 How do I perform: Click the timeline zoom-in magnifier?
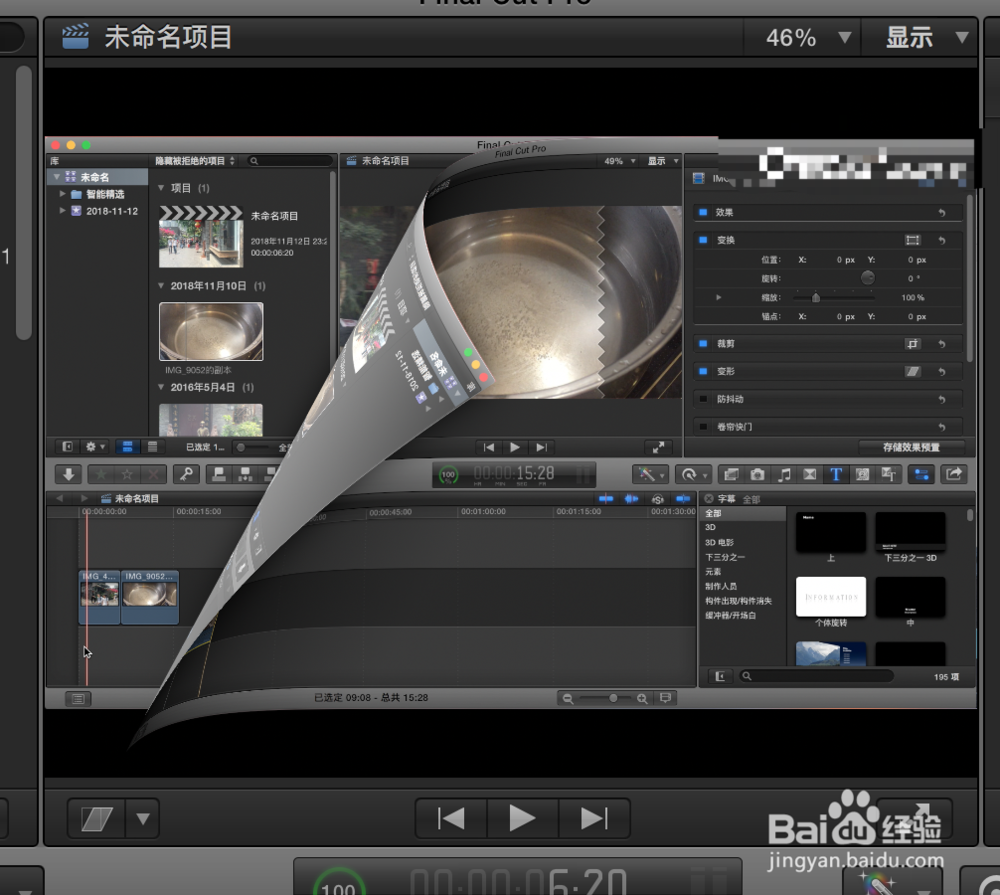642,699
